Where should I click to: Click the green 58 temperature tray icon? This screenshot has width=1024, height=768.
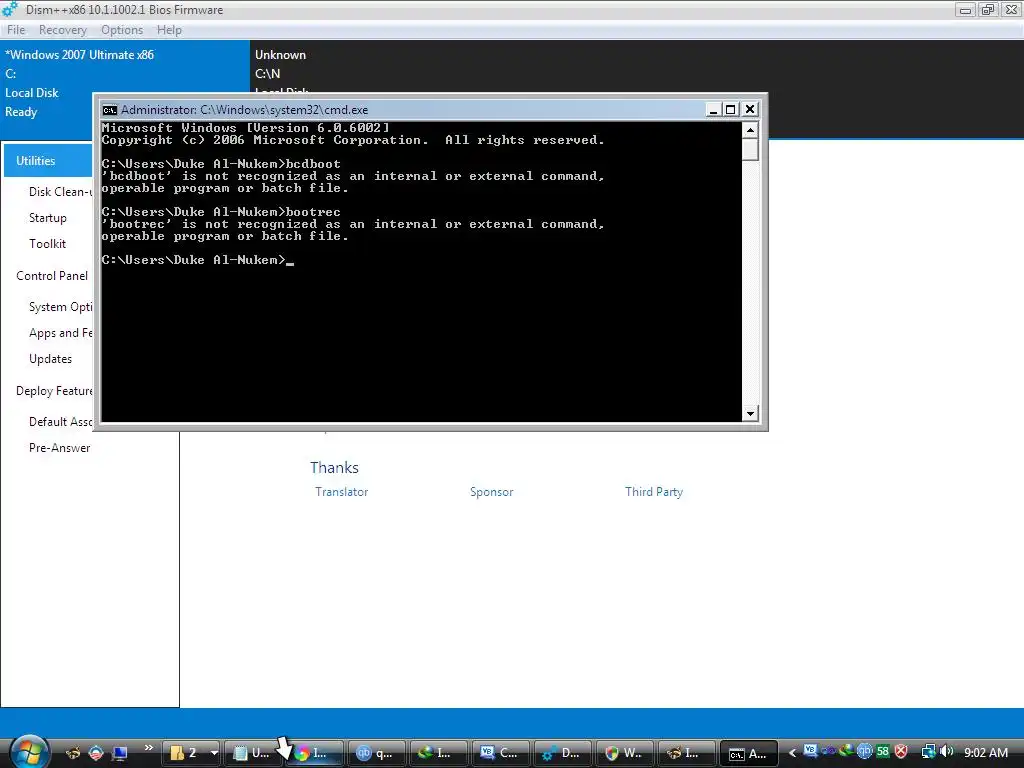[883, 752]
